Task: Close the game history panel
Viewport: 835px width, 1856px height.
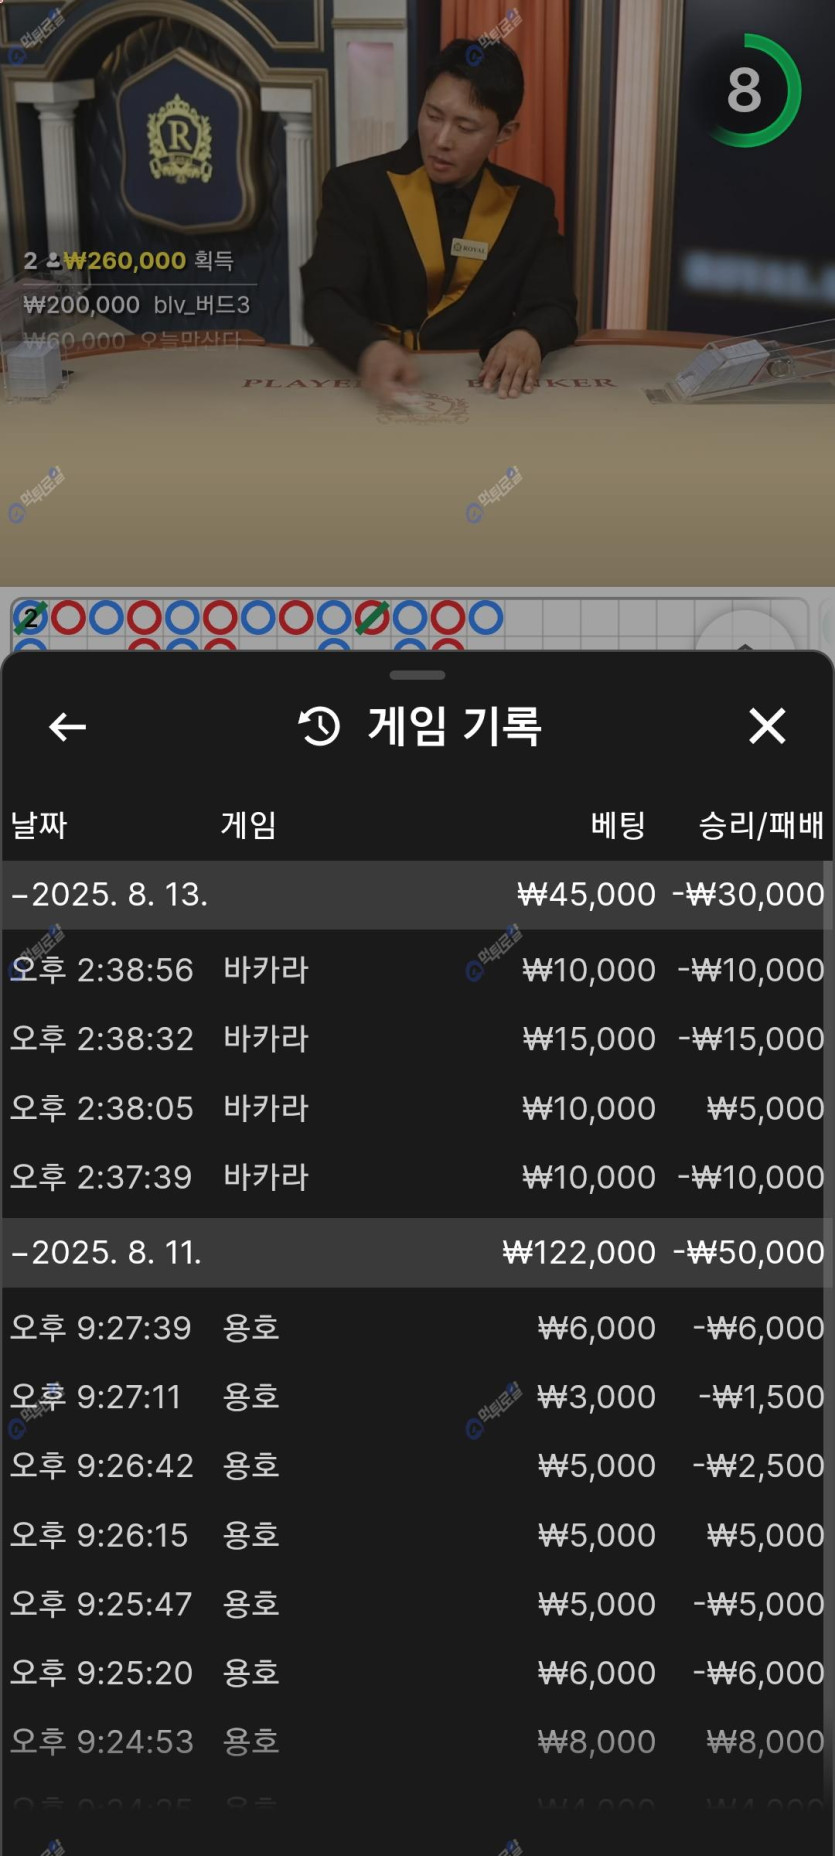Action: tap(767, 726)
